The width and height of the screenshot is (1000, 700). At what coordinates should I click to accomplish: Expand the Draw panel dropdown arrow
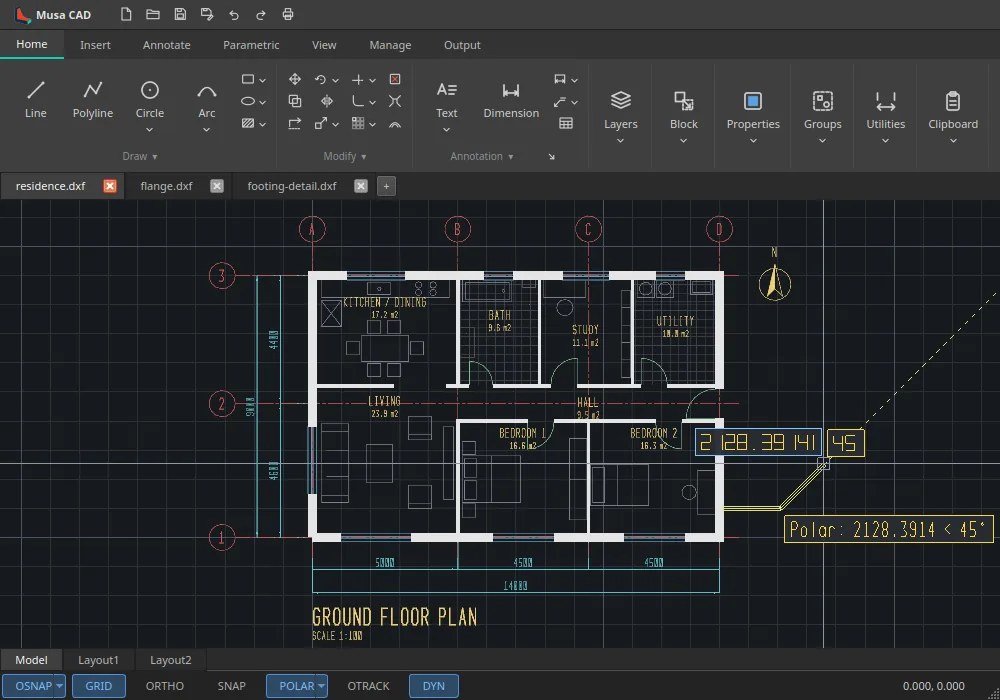155,157
